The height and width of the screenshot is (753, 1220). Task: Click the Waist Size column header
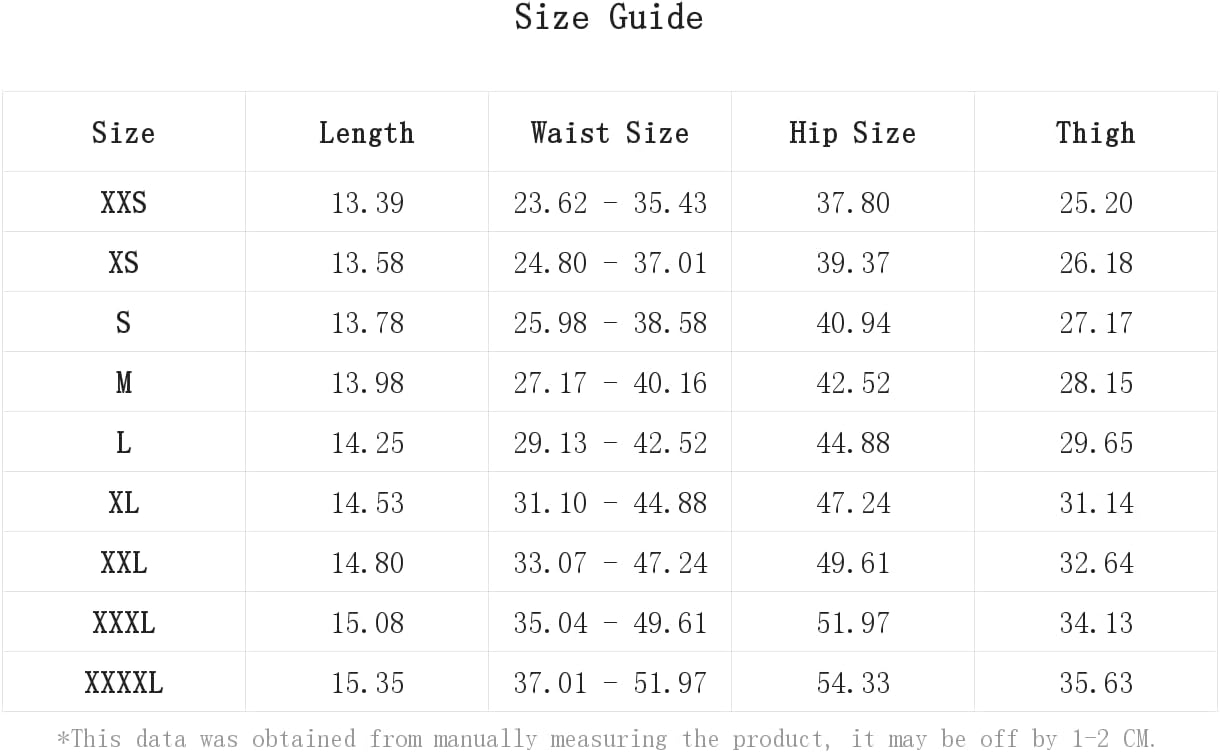coord(609,133)
